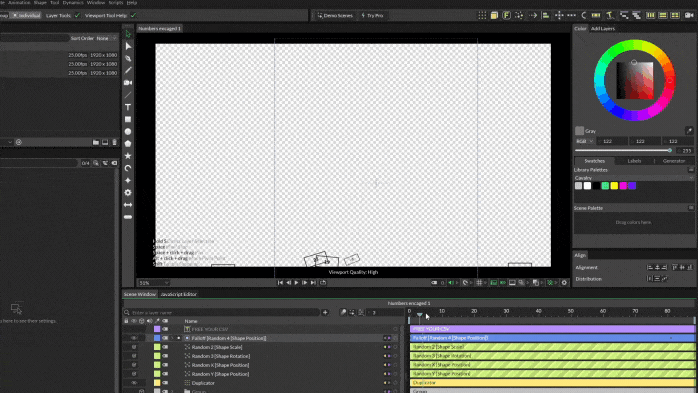698x393 pixels.
Task: Click the add layer plus icon
Action: 325,312
